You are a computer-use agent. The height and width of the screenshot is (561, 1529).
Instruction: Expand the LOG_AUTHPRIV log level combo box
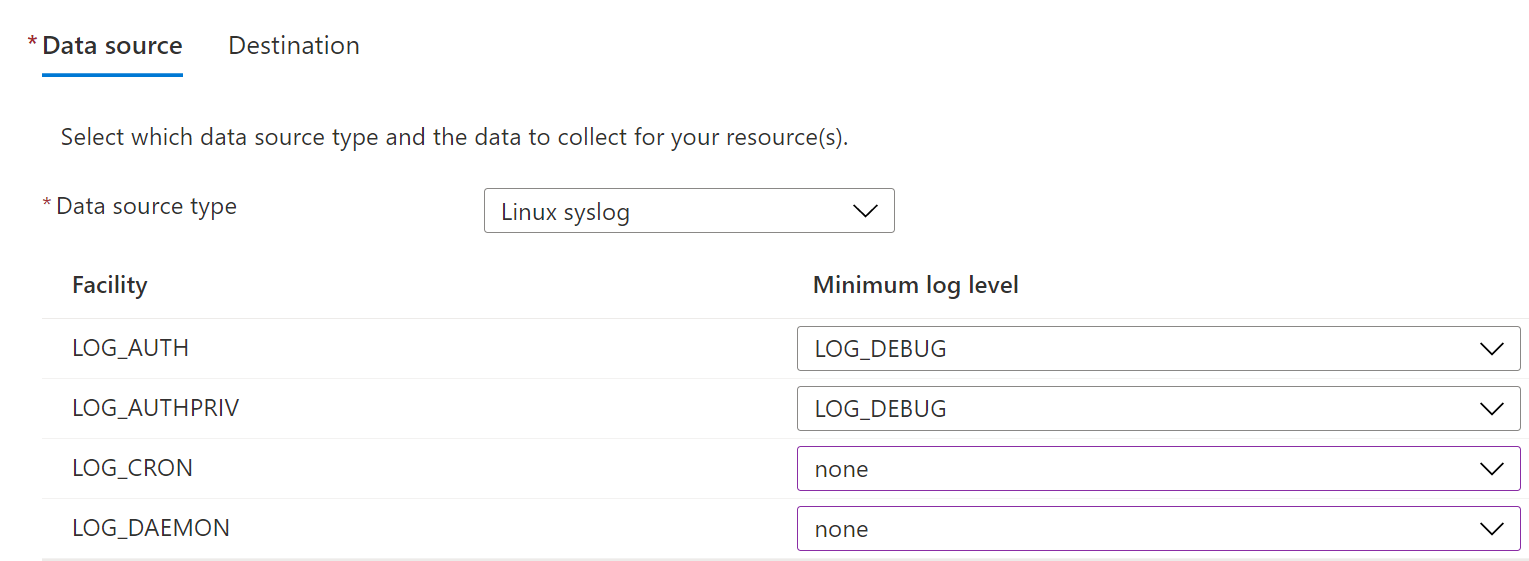click(x=1157, y=409)
